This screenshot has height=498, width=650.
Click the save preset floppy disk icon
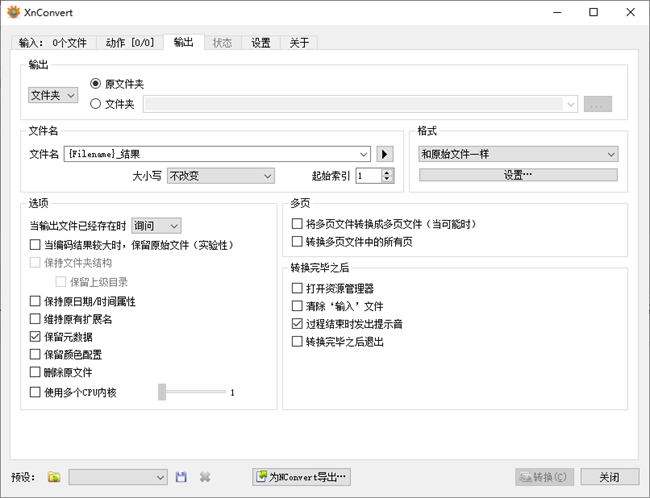click(181, 477)
